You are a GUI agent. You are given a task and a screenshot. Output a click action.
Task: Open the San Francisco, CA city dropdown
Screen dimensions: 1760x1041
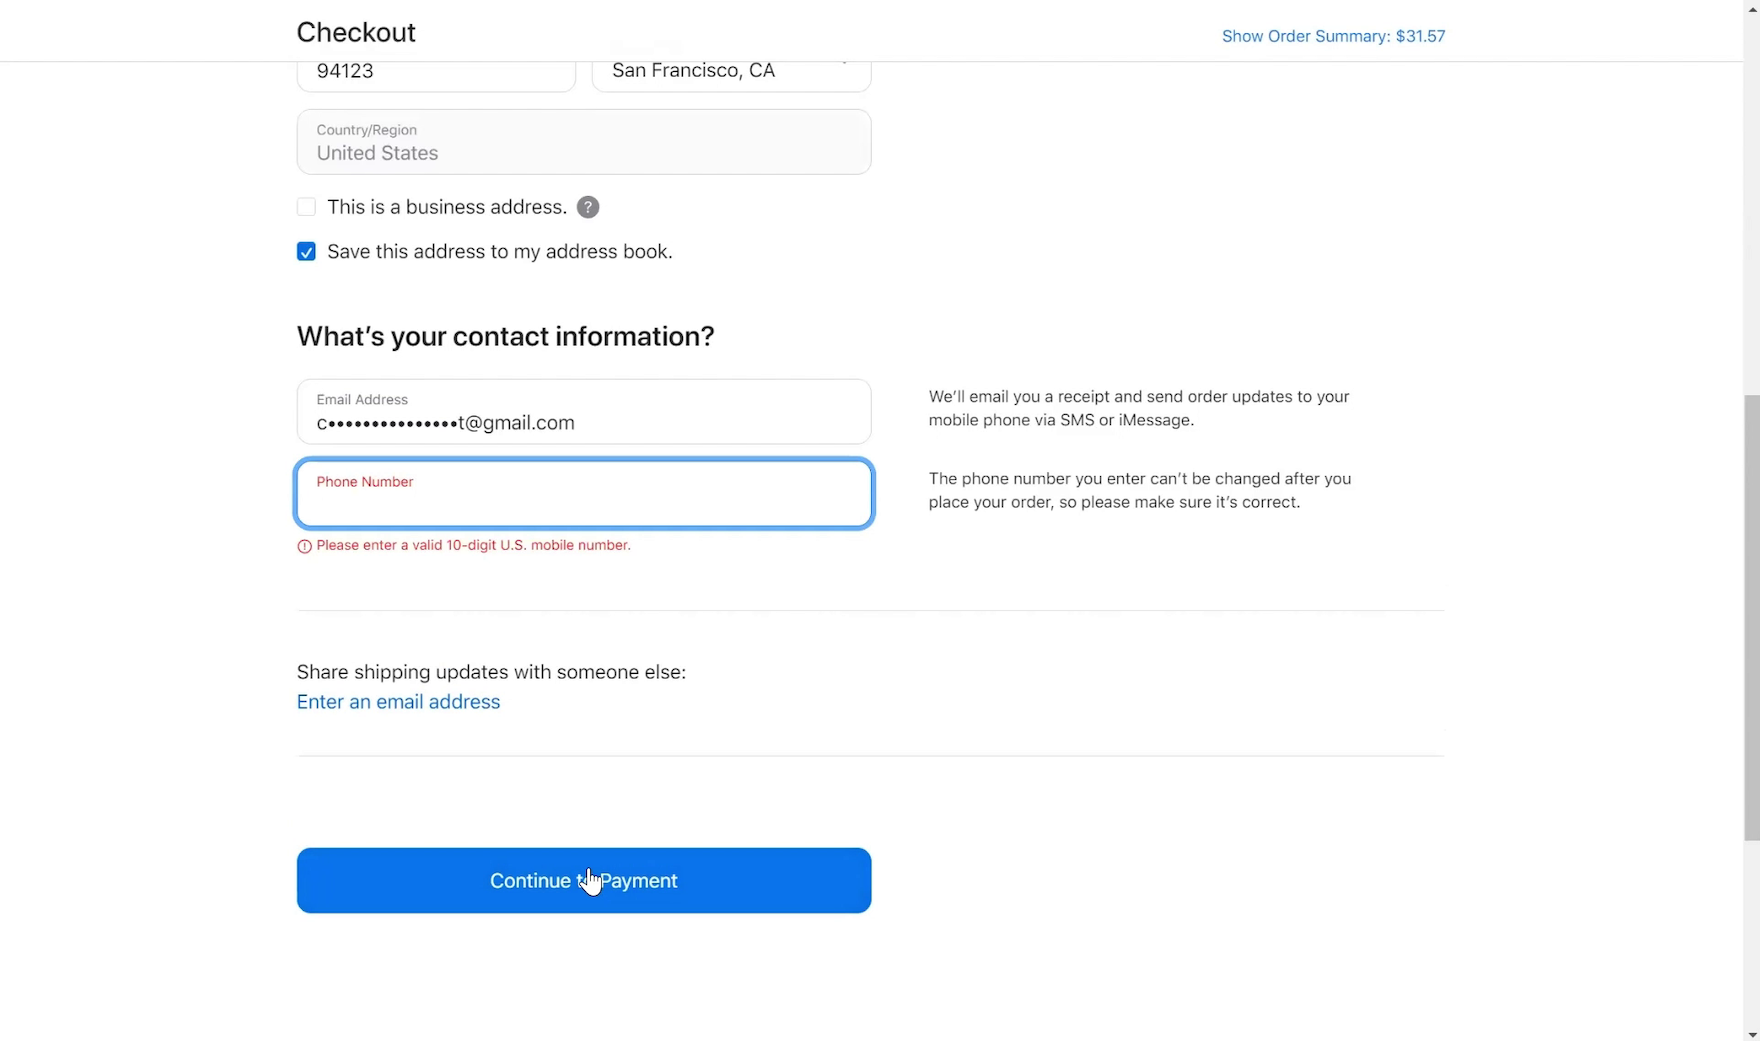pos(730,72)
